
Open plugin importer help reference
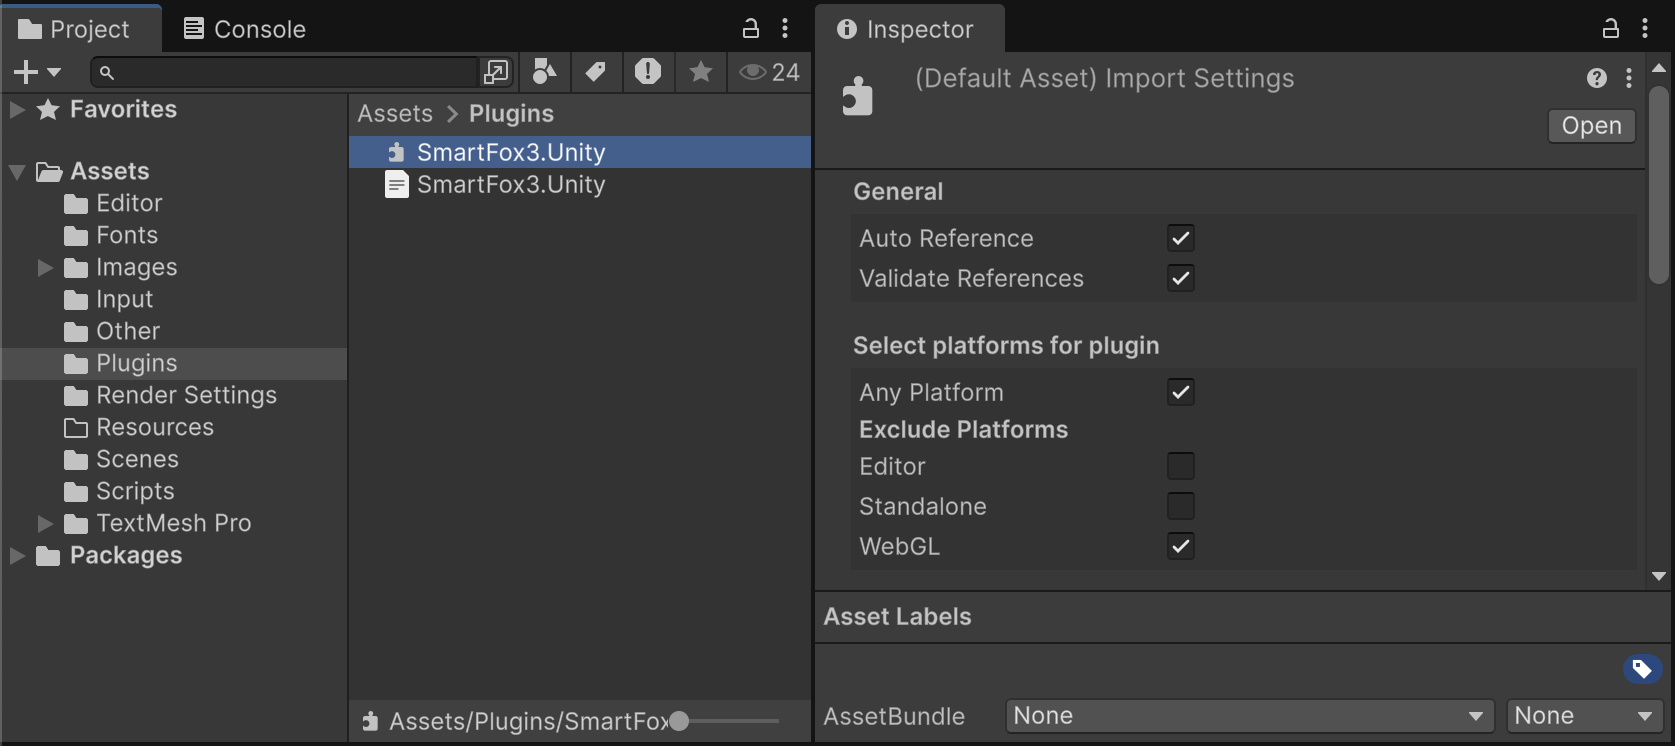pos(1597,78)
